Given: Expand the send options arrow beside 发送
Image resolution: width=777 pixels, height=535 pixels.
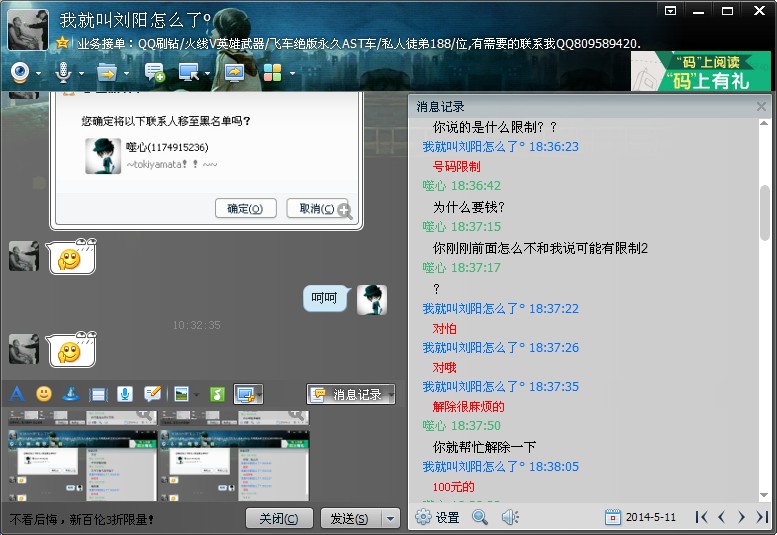Looking at the screenshot, I should click(x=391, y=518).
